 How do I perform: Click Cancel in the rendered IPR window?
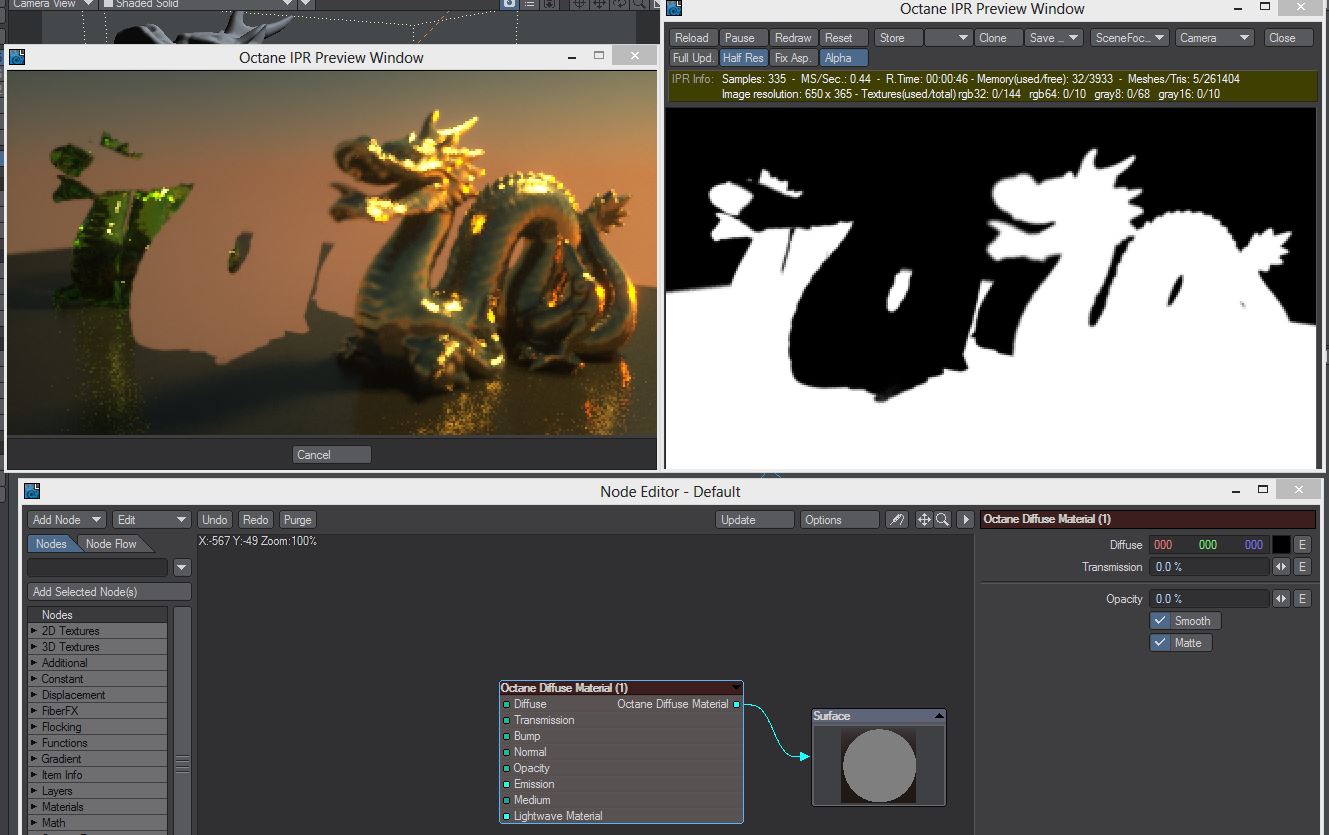tap(332, 455)
